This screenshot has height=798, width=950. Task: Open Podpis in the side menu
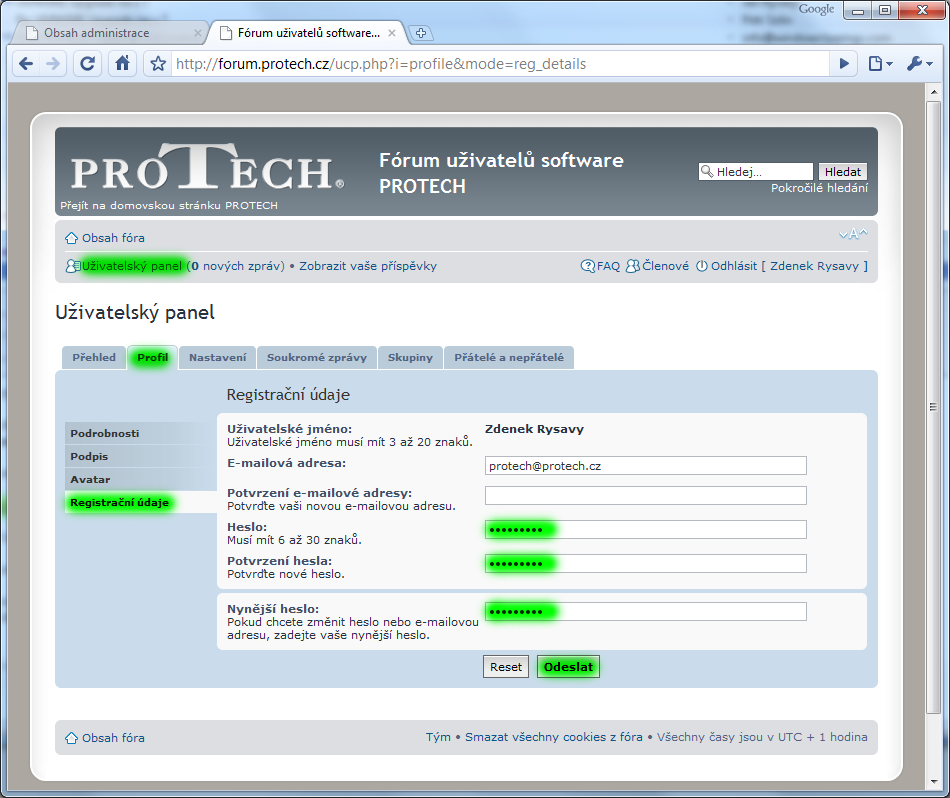point(141,456)
